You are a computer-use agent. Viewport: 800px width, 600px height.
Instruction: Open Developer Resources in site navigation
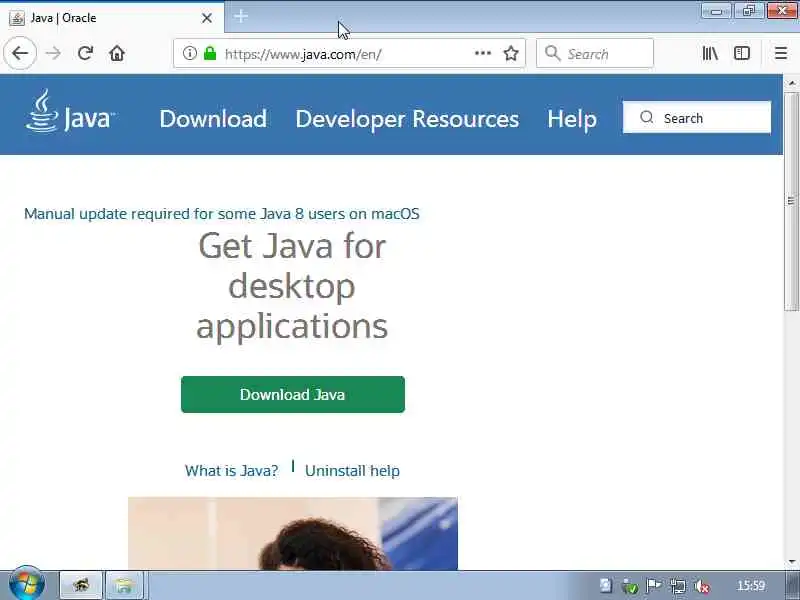tap(407, 119)
